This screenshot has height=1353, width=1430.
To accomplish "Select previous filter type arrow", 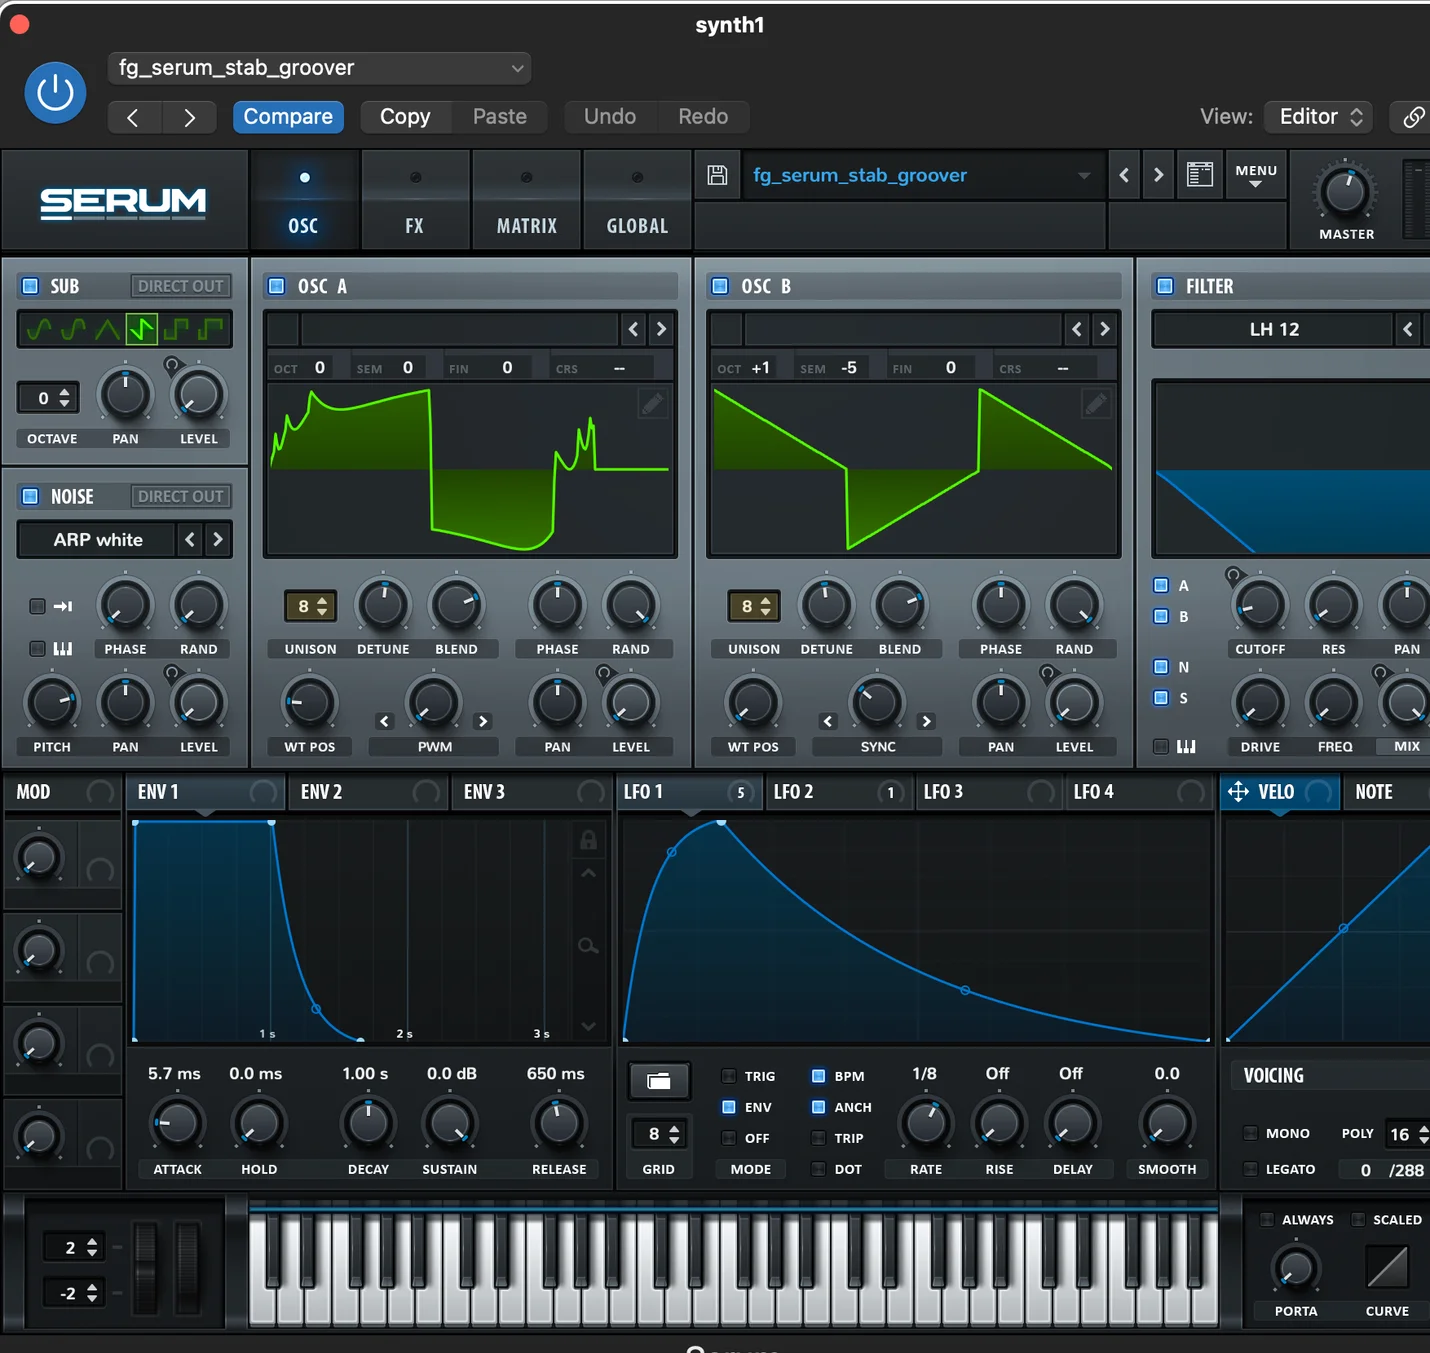I will [1408, 329].
